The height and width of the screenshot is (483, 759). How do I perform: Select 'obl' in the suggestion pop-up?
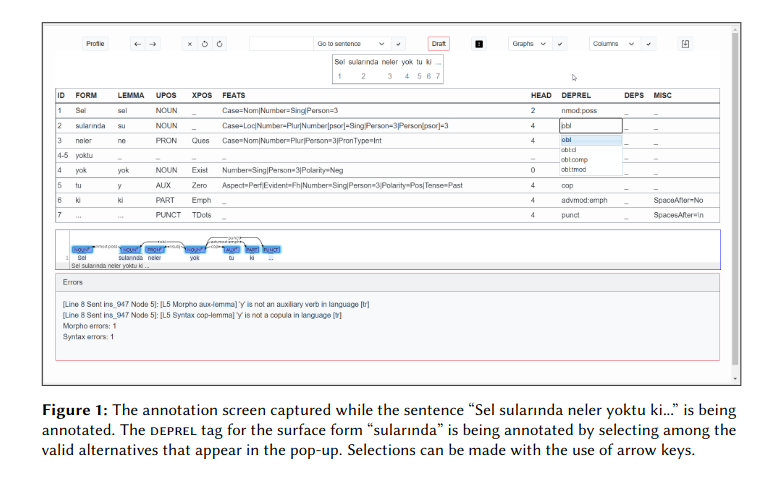[591, 140]
